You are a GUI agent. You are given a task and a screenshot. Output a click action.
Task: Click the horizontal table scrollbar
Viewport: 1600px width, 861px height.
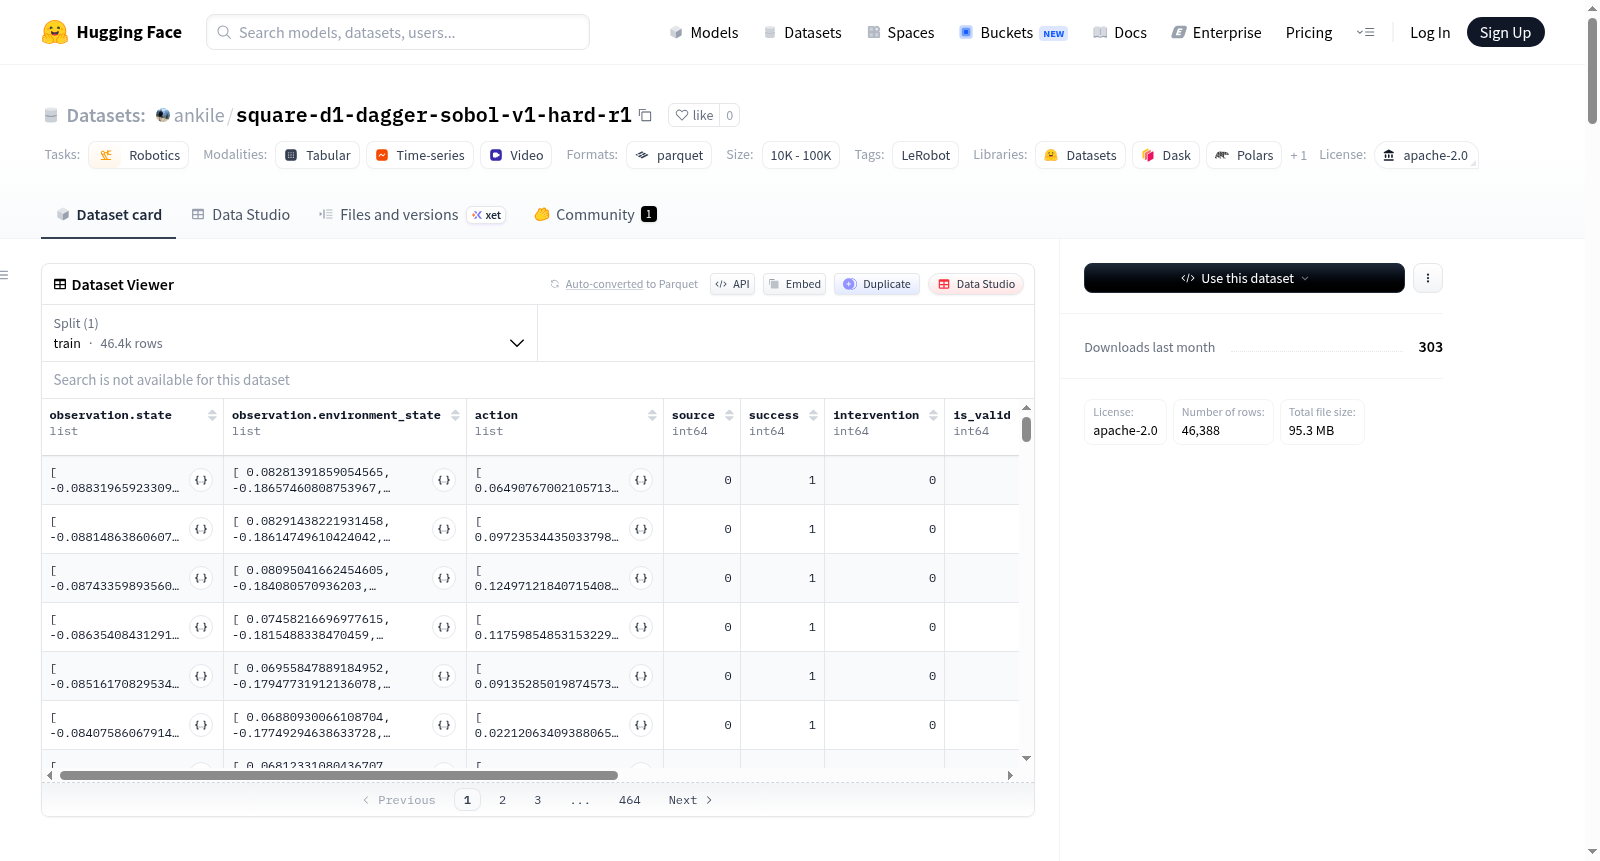(339, 775)
